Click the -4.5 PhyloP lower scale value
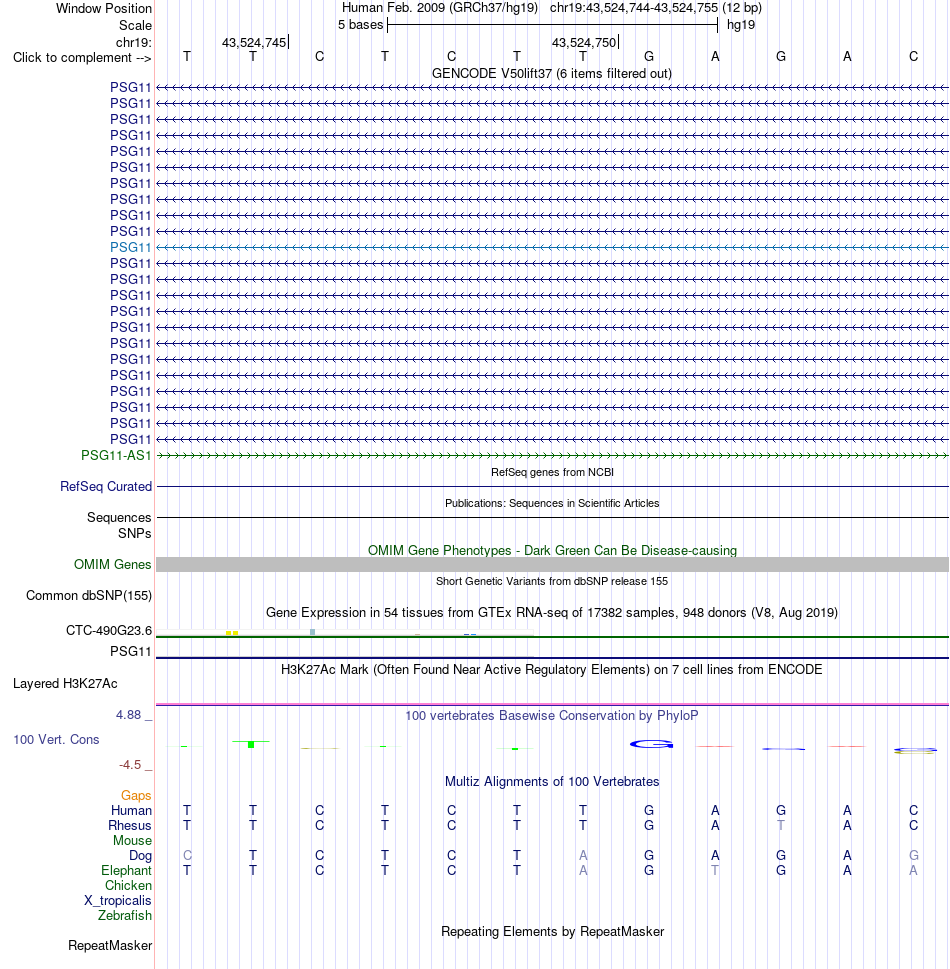This screenshot has height=969, width=950. tap(130, 765)
